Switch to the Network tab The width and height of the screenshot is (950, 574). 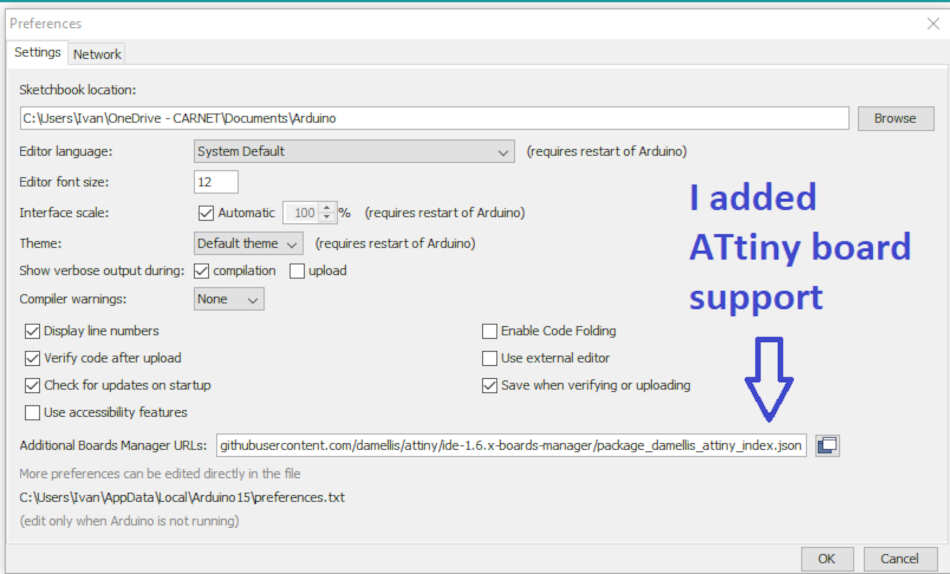coord(97,54)
